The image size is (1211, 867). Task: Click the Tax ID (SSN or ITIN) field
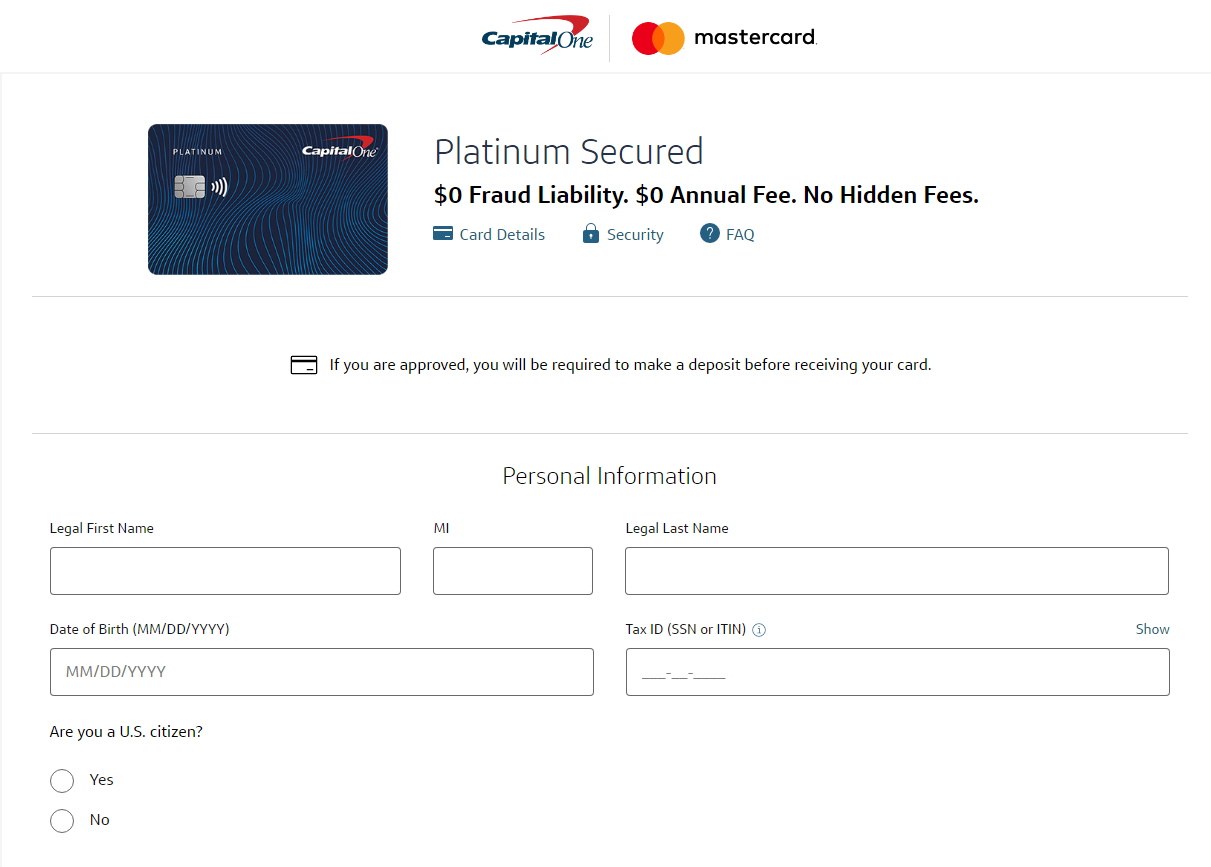[x=898, y=672]
